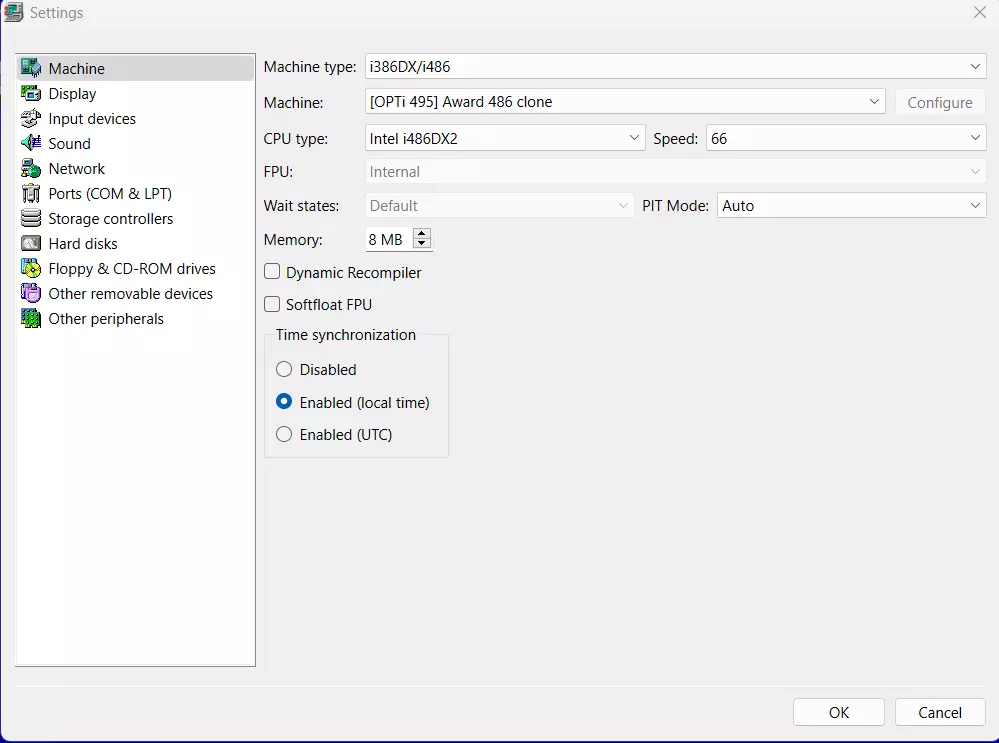Go to Floppy & CD-ROM drives
Viewport: 999px width, 743px height.
(x=136, y=268)
